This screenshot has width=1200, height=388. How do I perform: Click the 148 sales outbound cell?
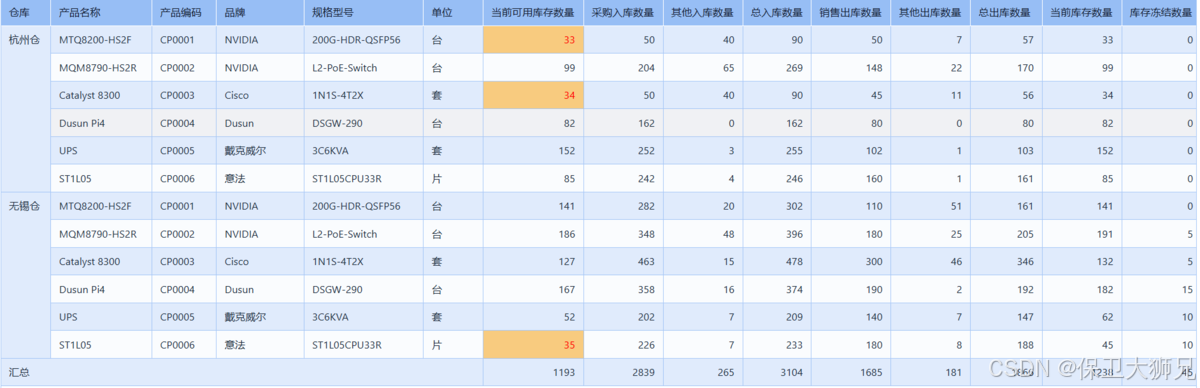tap(850, 68)
